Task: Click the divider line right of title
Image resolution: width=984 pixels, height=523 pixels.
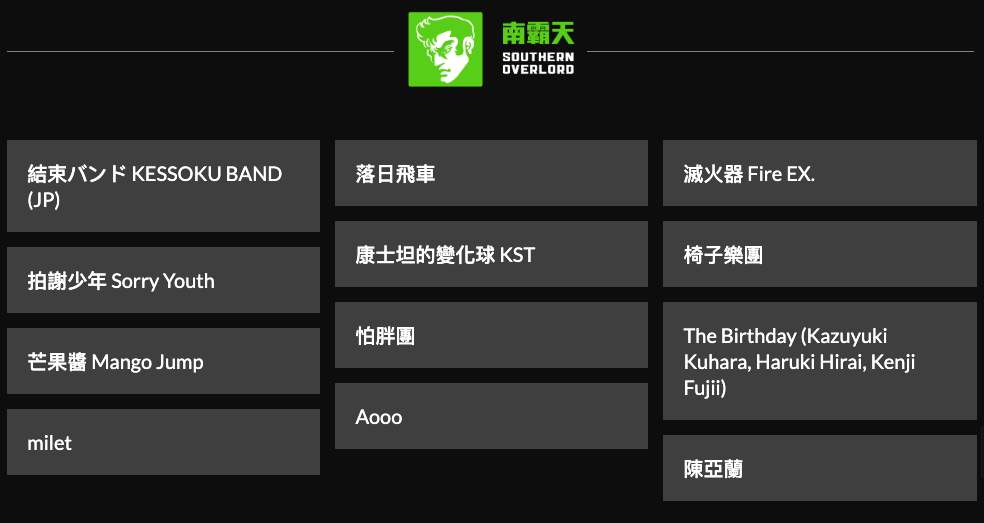Action: tap(780, 51)
